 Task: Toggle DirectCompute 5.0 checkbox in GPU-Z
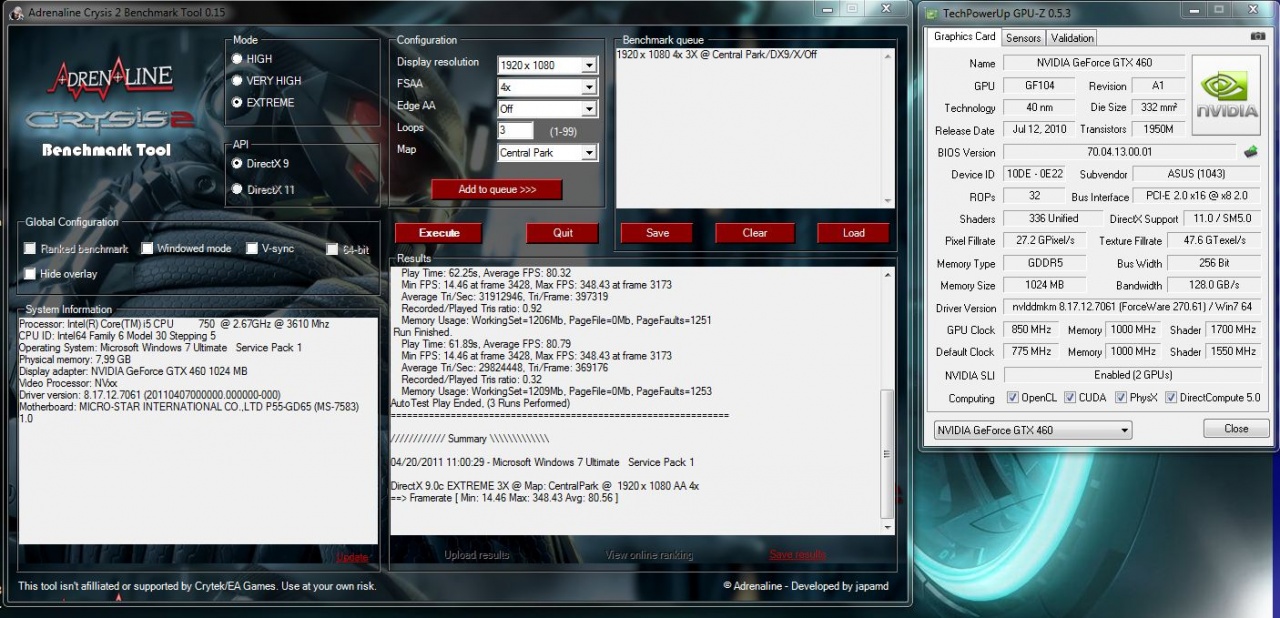click(x=1171, y=398)
